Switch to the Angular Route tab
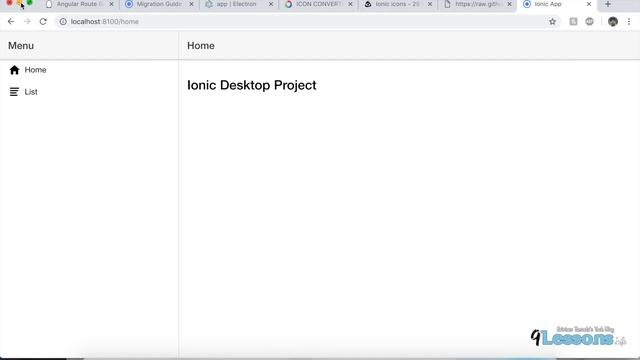Viewport: 640px width, 360px height. [x=80, y=4]
